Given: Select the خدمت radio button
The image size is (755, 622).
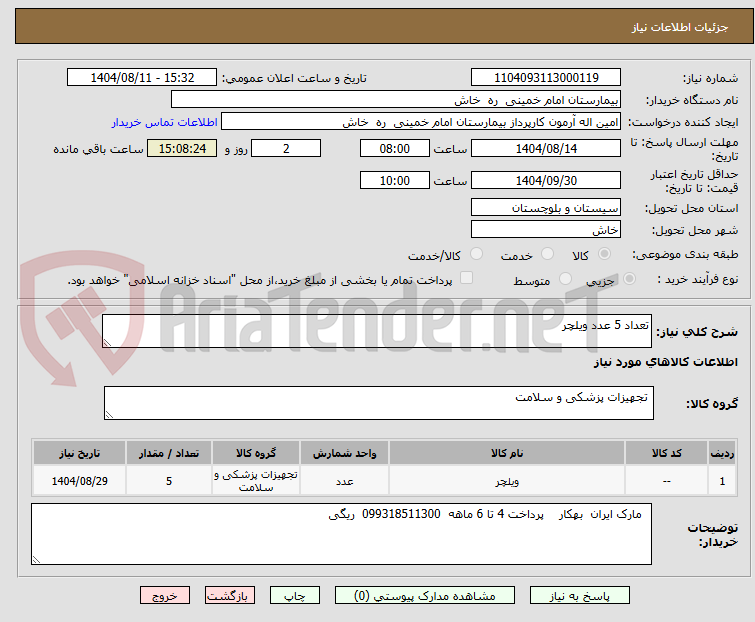Looking at the screenshot, I should (547, 254).
